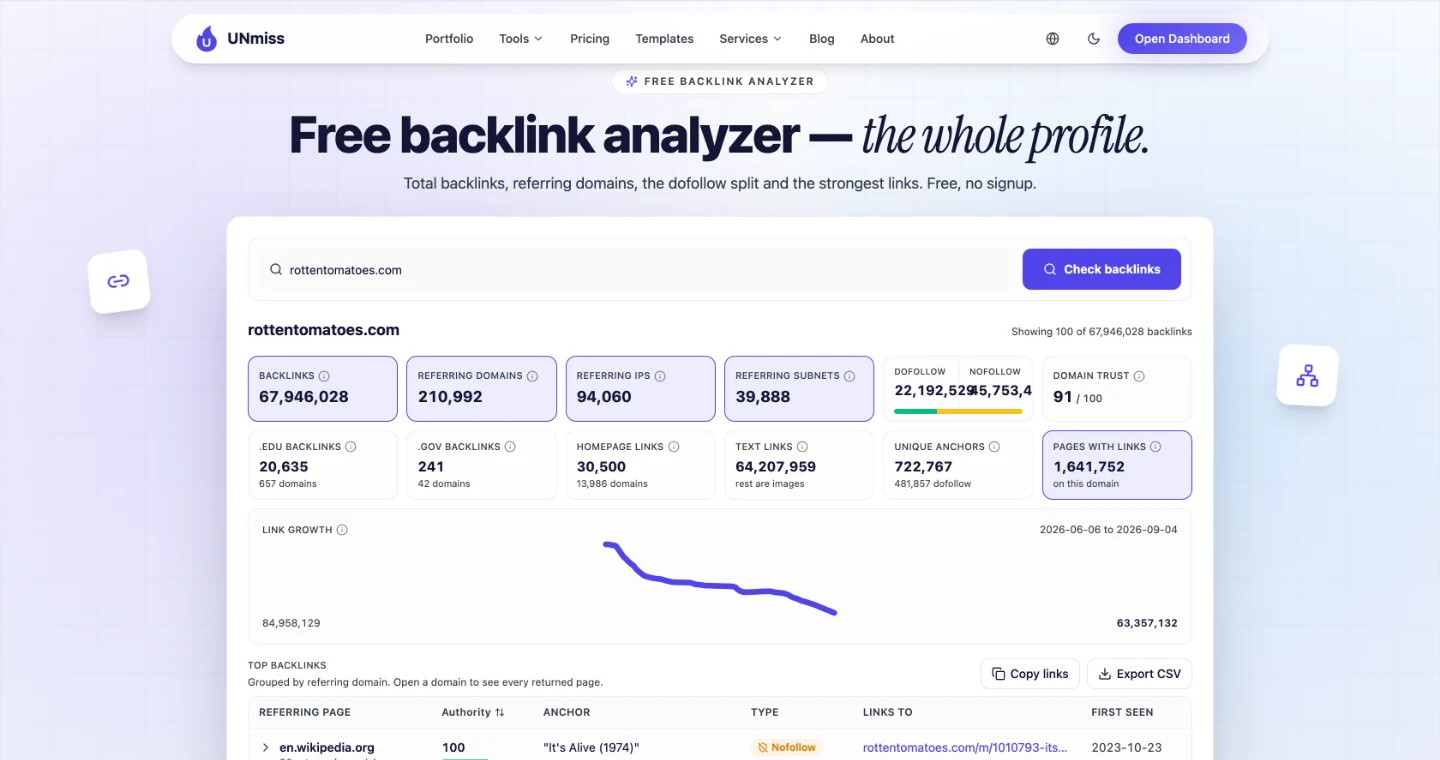Screen dimensions: 1440x760
Task: Sort table by Authority column
Action: pyautogui.click(x=473, y=712)
